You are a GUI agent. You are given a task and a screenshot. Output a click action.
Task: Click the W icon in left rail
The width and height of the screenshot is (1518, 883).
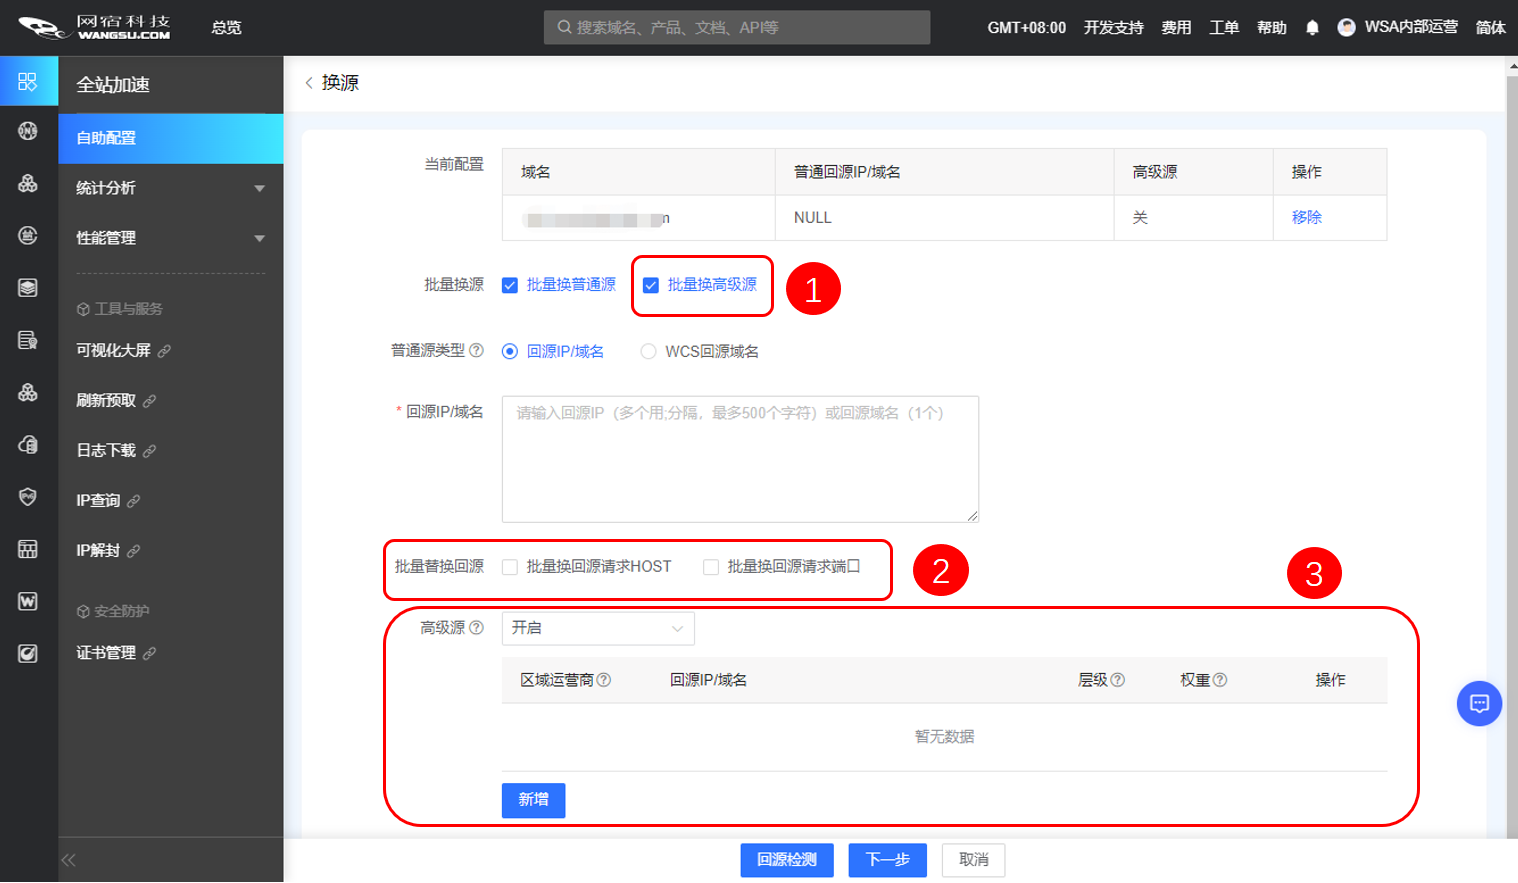pyautogui.click(x=28, y=601)
